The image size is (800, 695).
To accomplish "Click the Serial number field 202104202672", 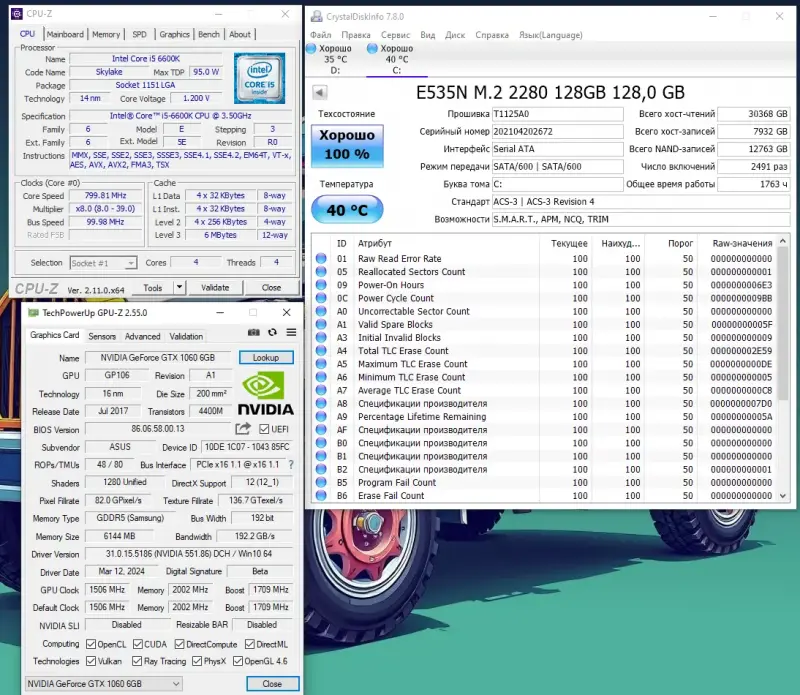I will coord(557,131).
